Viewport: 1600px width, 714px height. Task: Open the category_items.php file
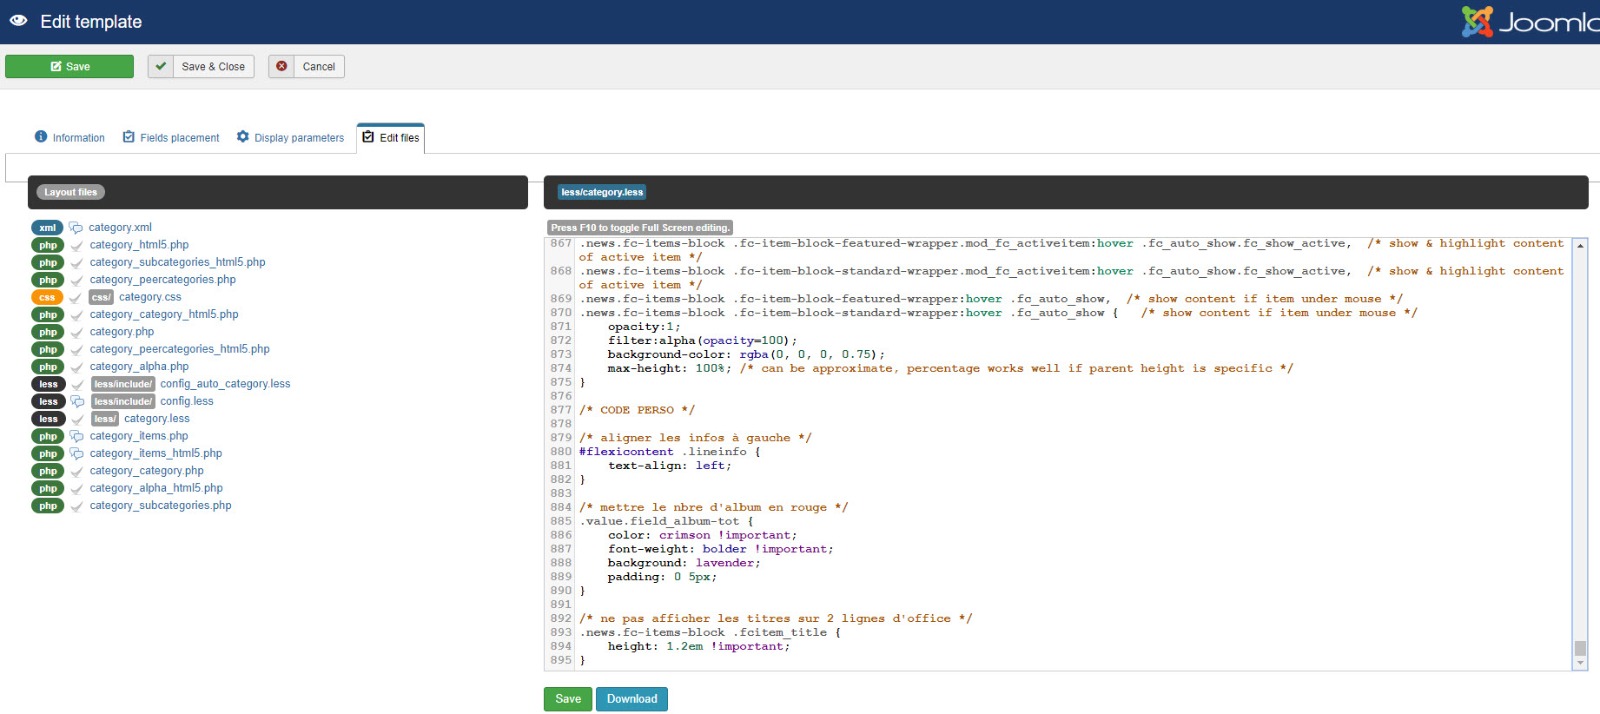click(139, 436)
